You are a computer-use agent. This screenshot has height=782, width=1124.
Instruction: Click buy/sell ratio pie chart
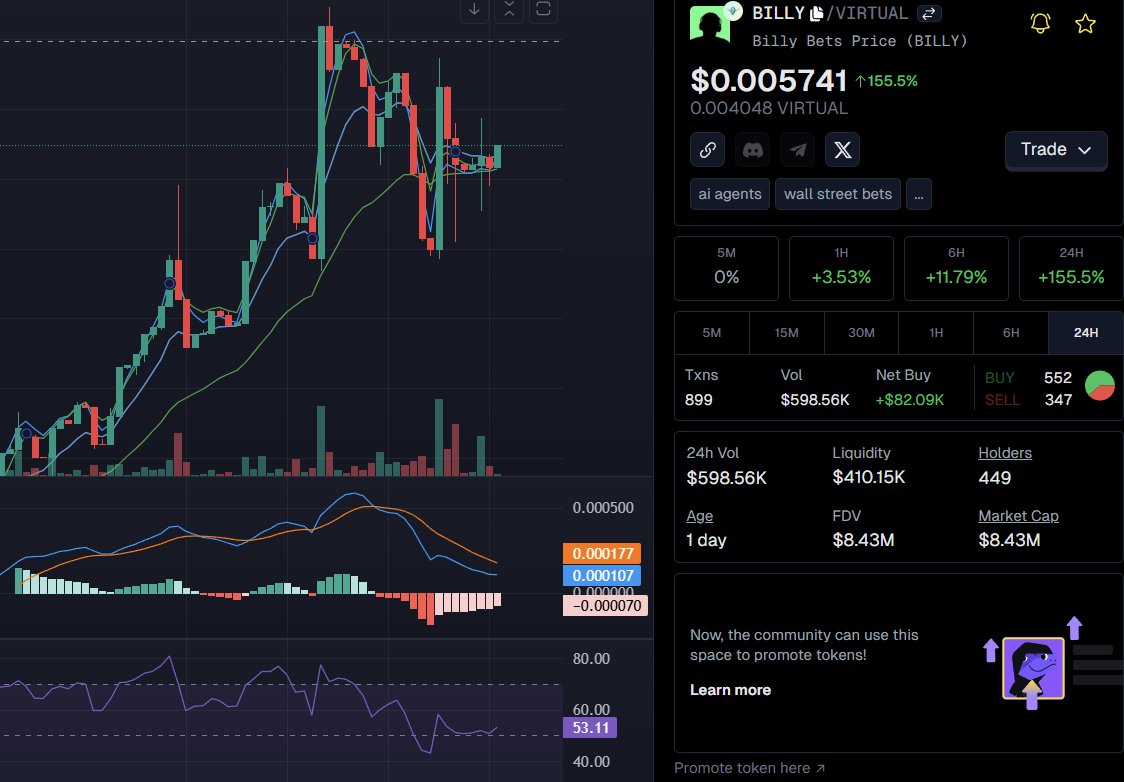(x=1100, y=386)
